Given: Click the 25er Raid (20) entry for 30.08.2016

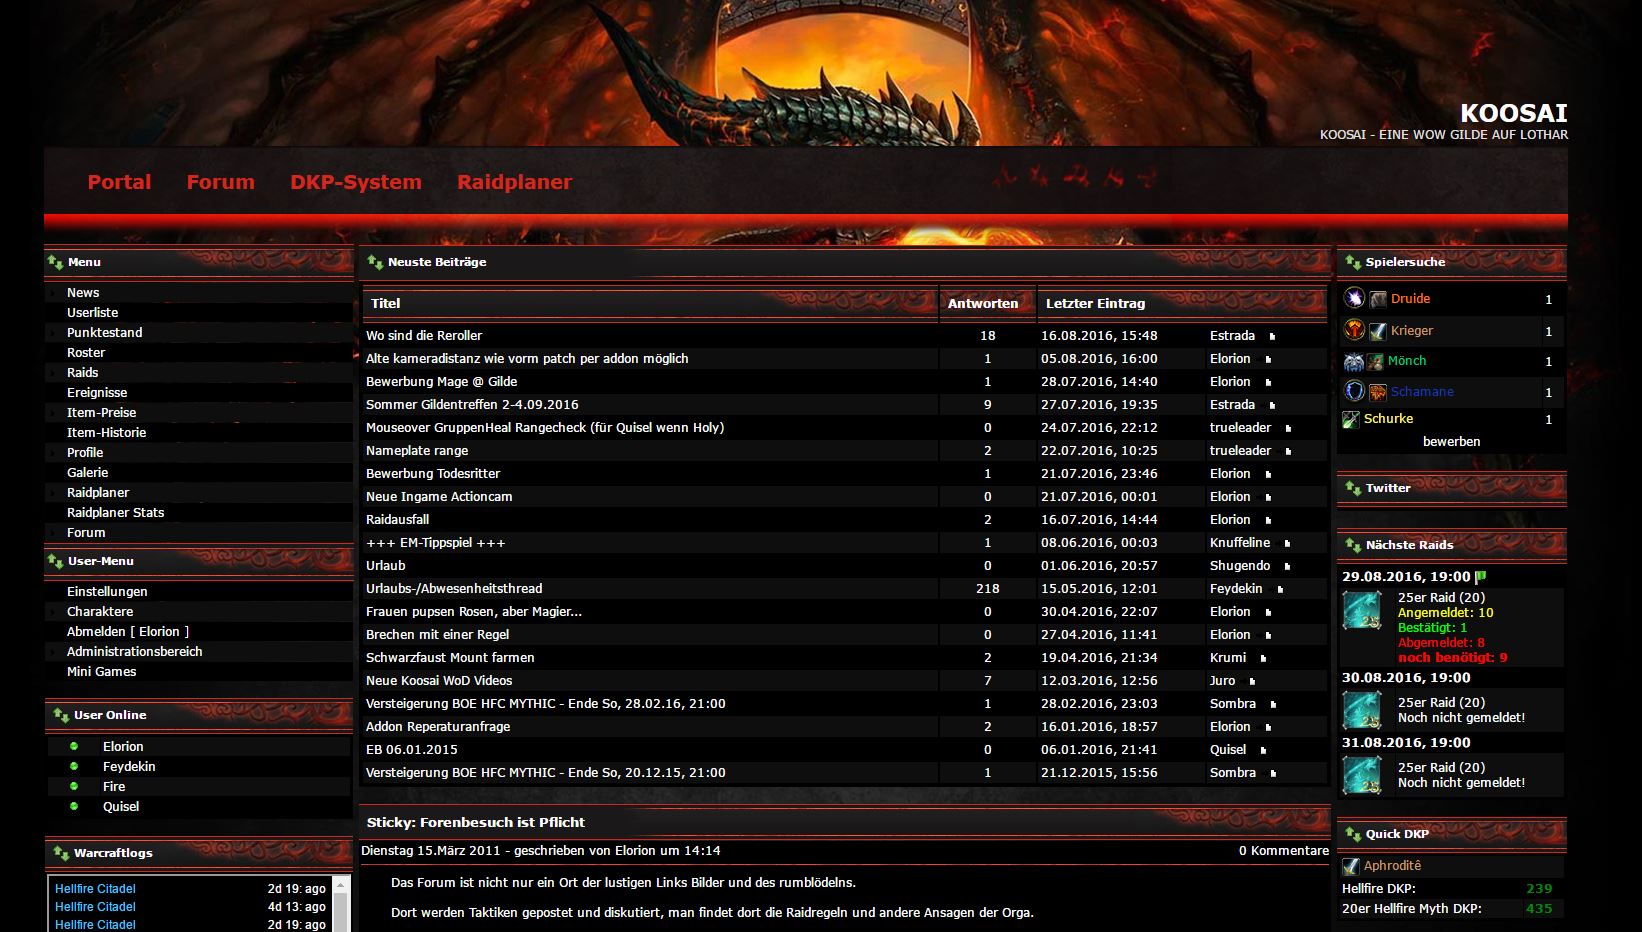Looking at the screenshot, I should click(x=1442, y=703).
